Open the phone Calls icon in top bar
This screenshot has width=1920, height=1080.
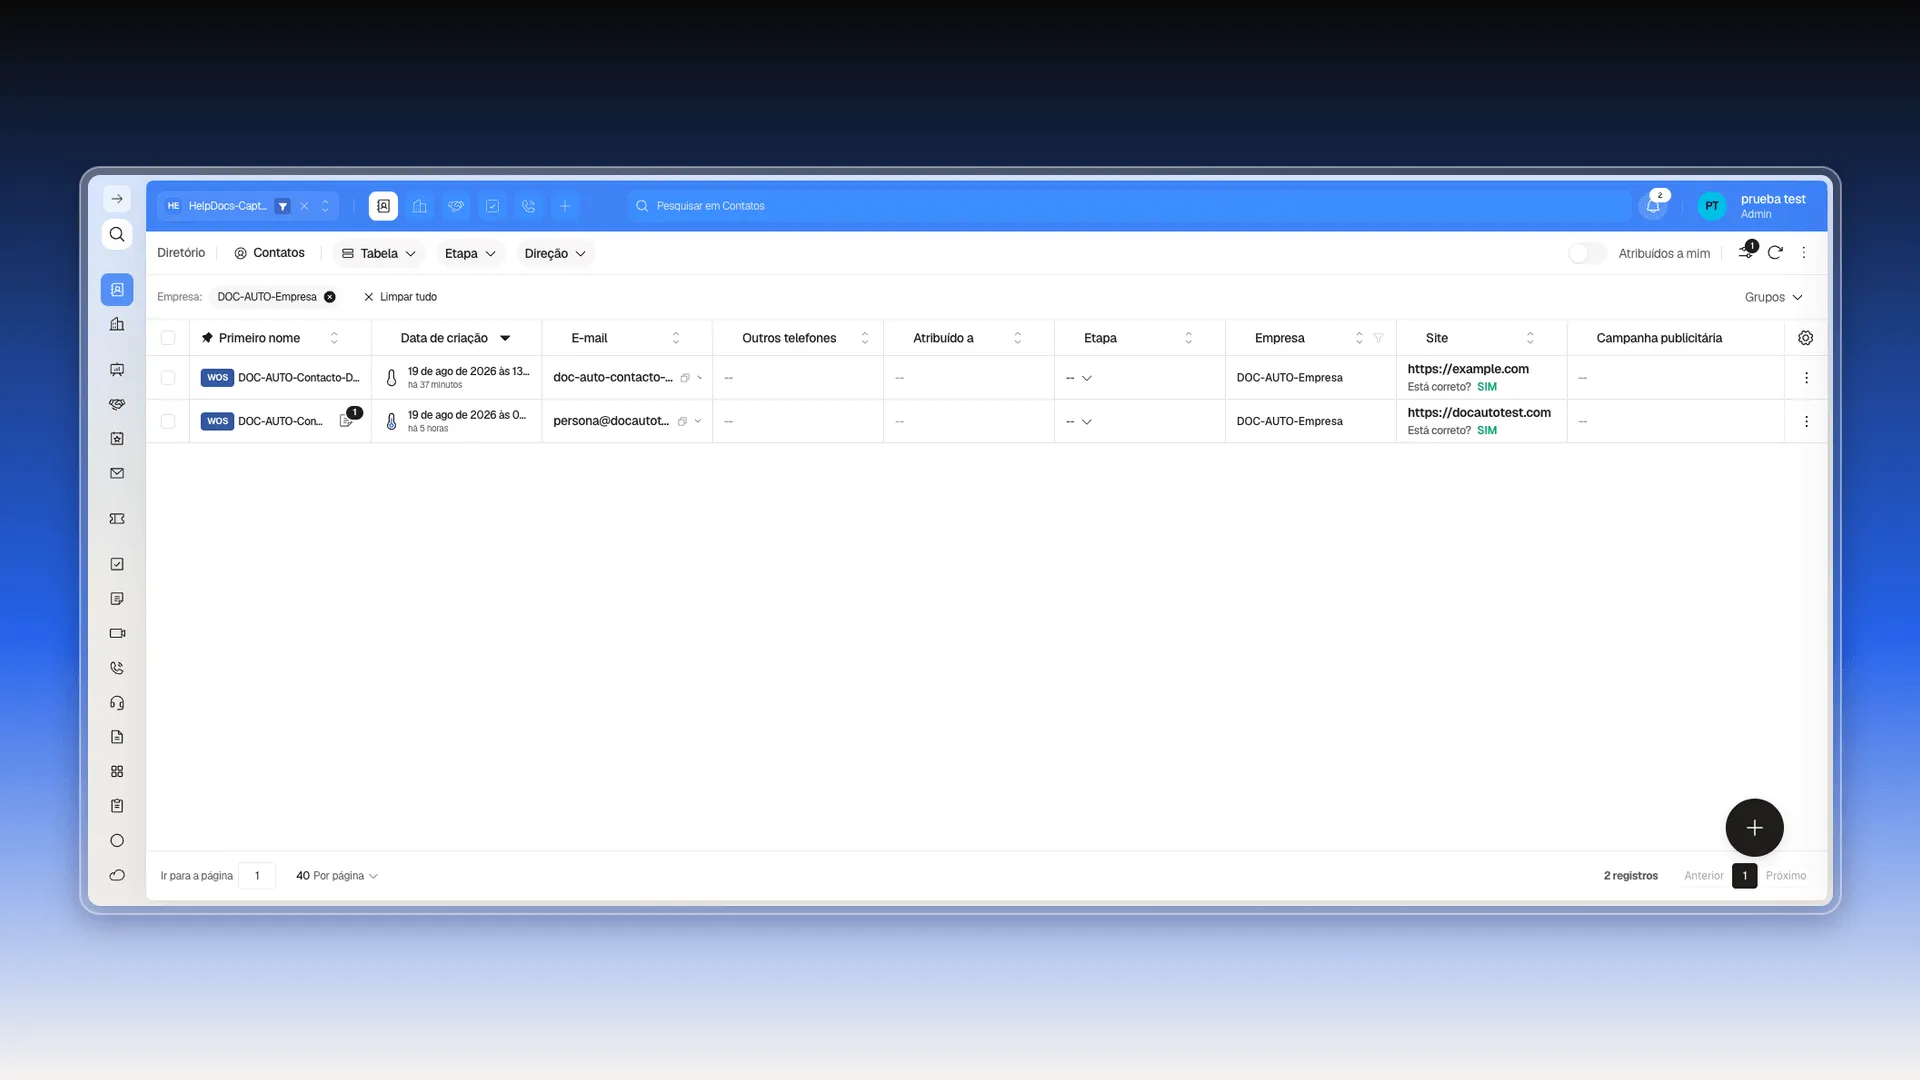(x=529, y=206)
